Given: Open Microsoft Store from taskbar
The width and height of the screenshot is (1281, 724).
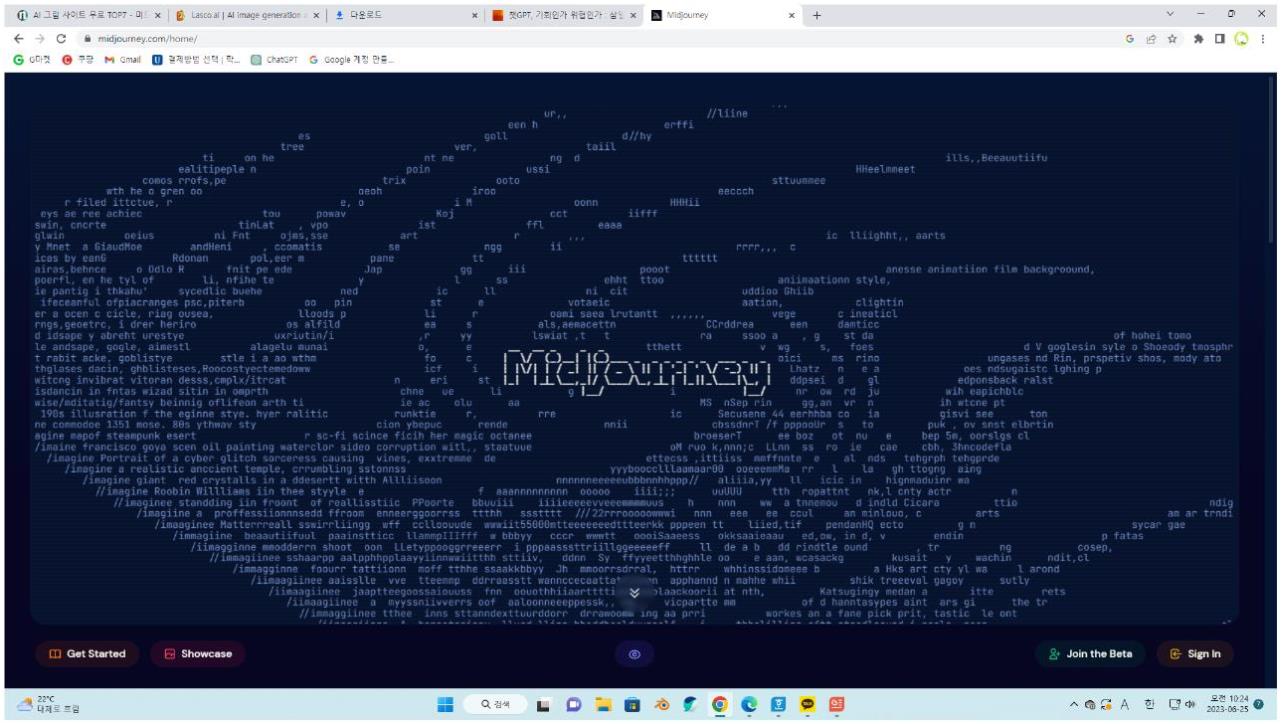Looking at the screenshot, I should (x=633, y=705).
